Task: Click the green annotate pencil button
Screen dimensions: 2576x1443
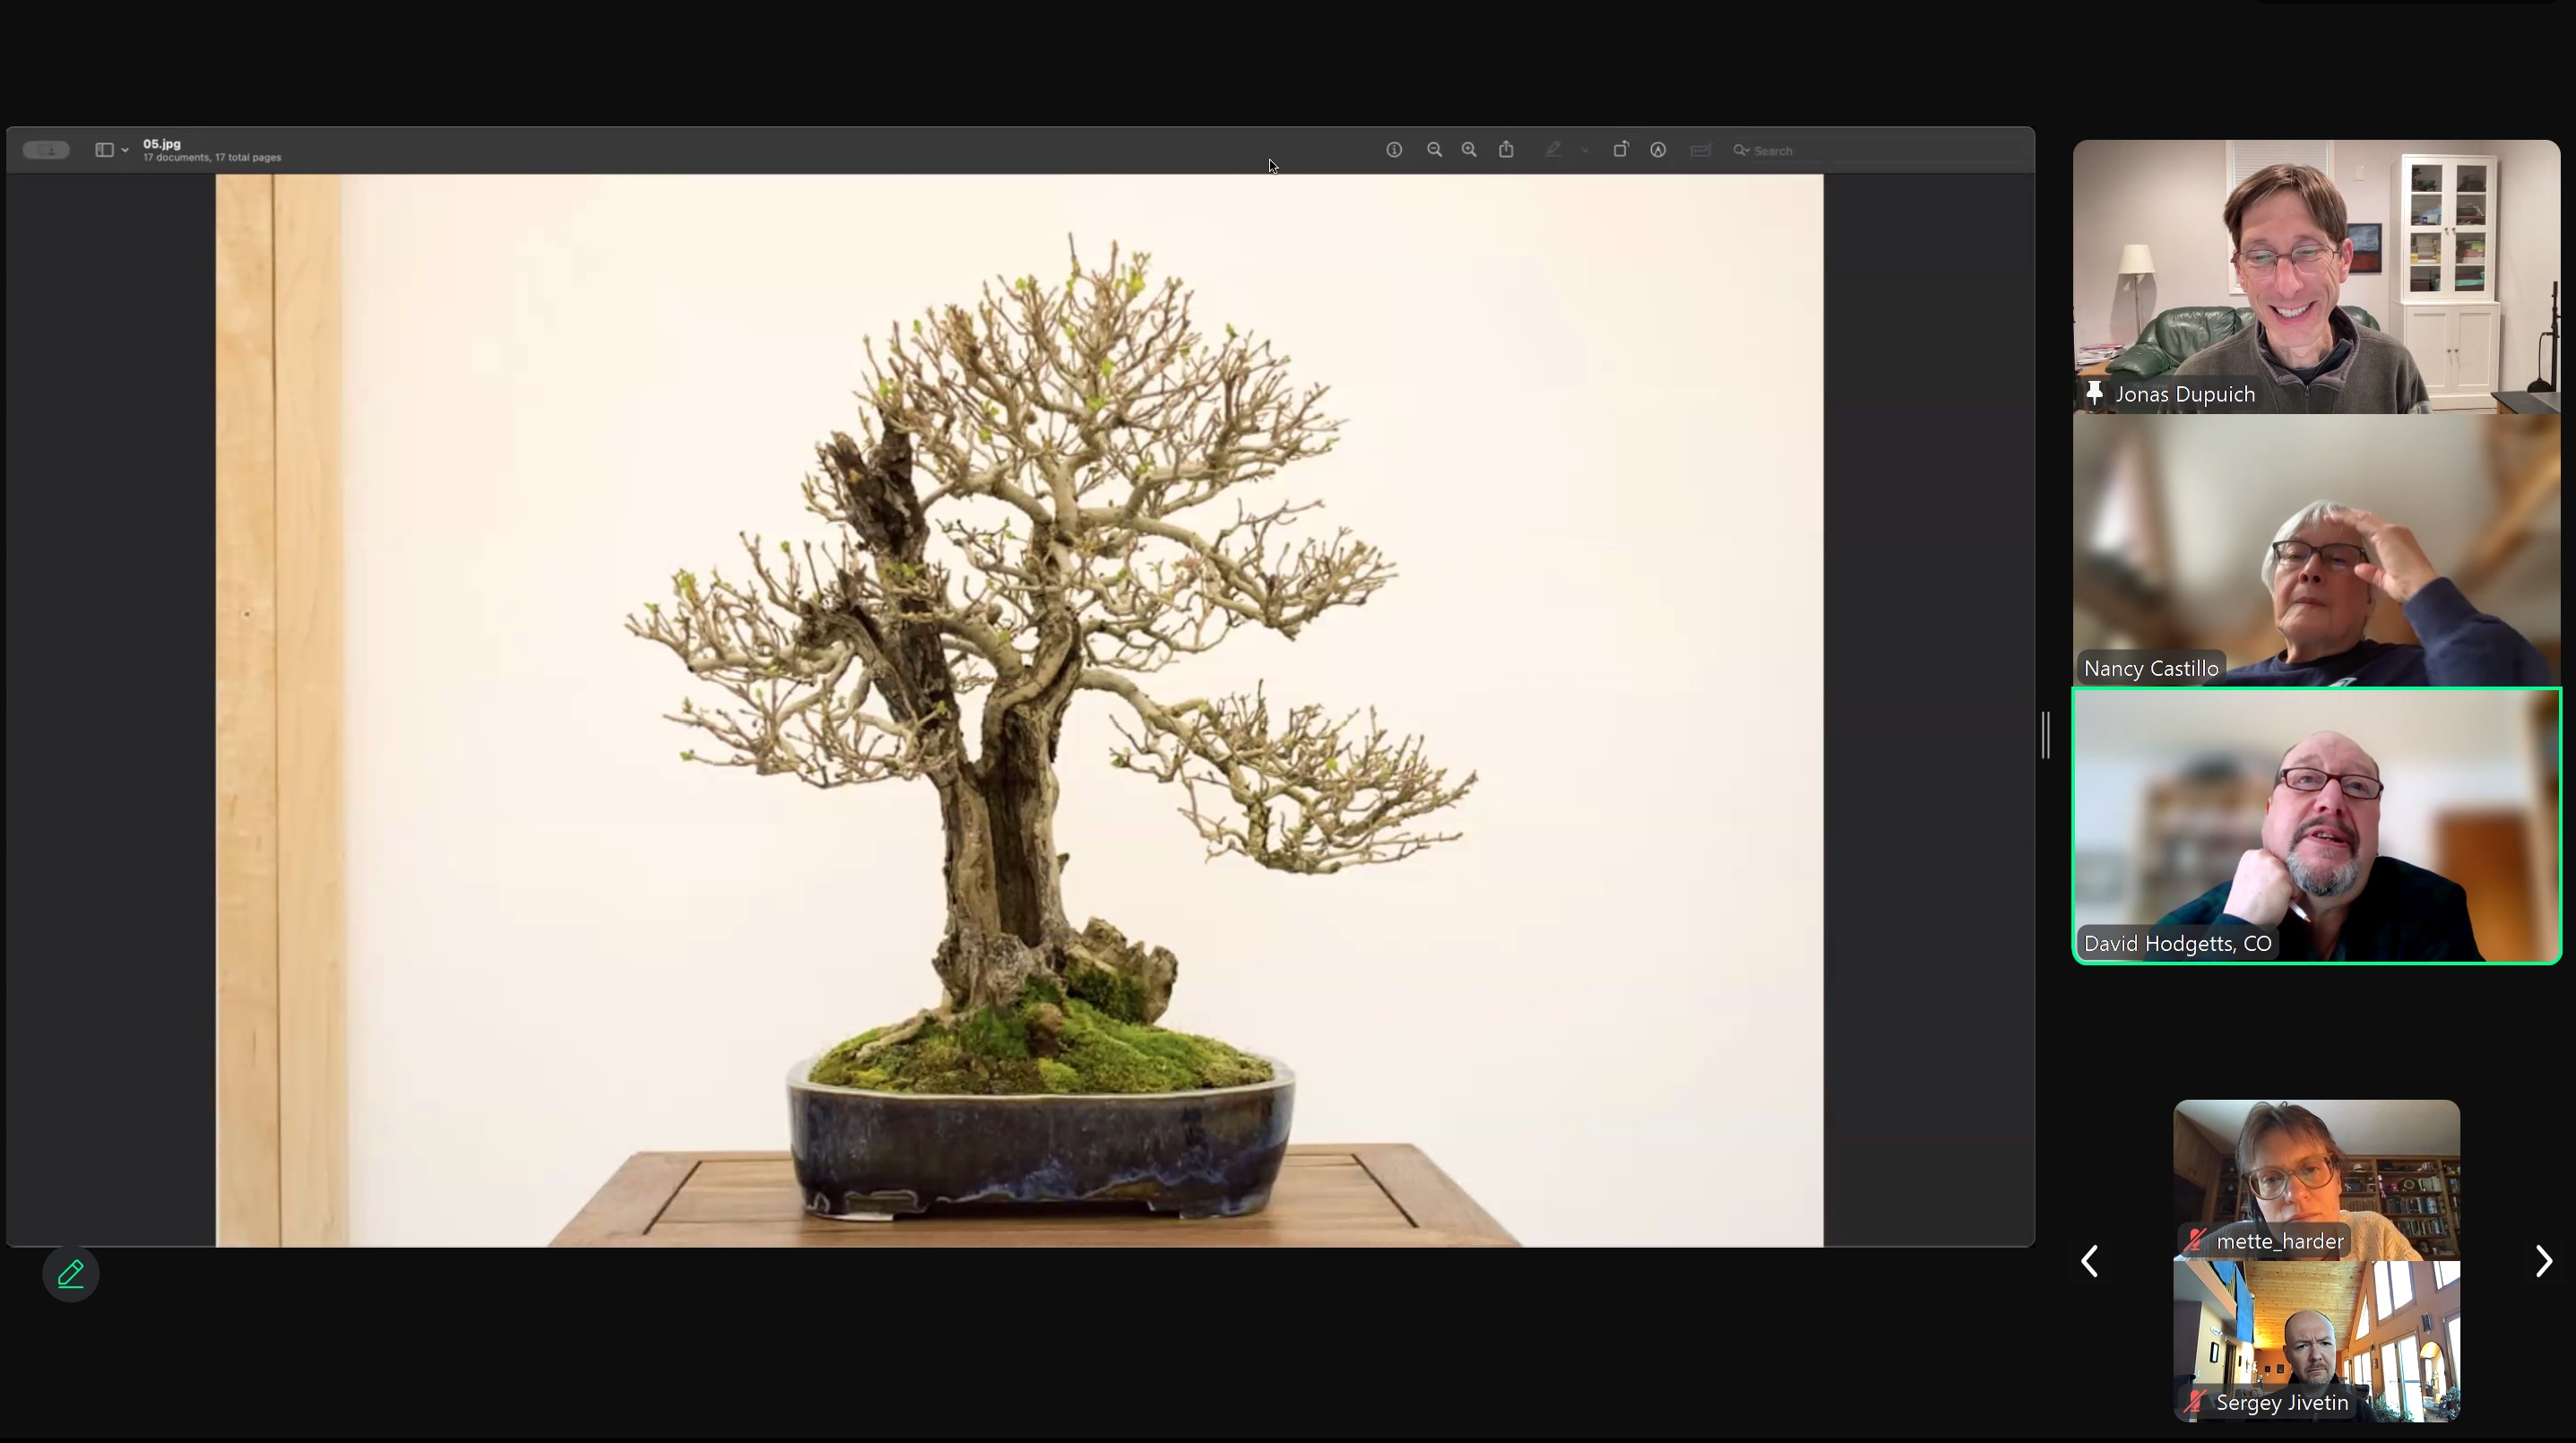Action: pos(71,1274)
